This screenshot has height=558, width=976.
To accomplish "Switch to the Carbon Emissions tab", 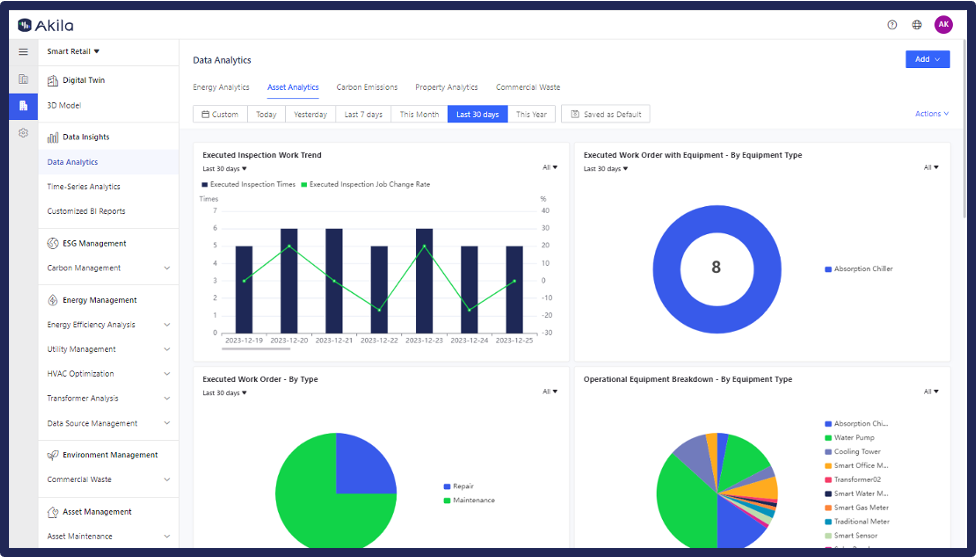I will pos(367,87).
